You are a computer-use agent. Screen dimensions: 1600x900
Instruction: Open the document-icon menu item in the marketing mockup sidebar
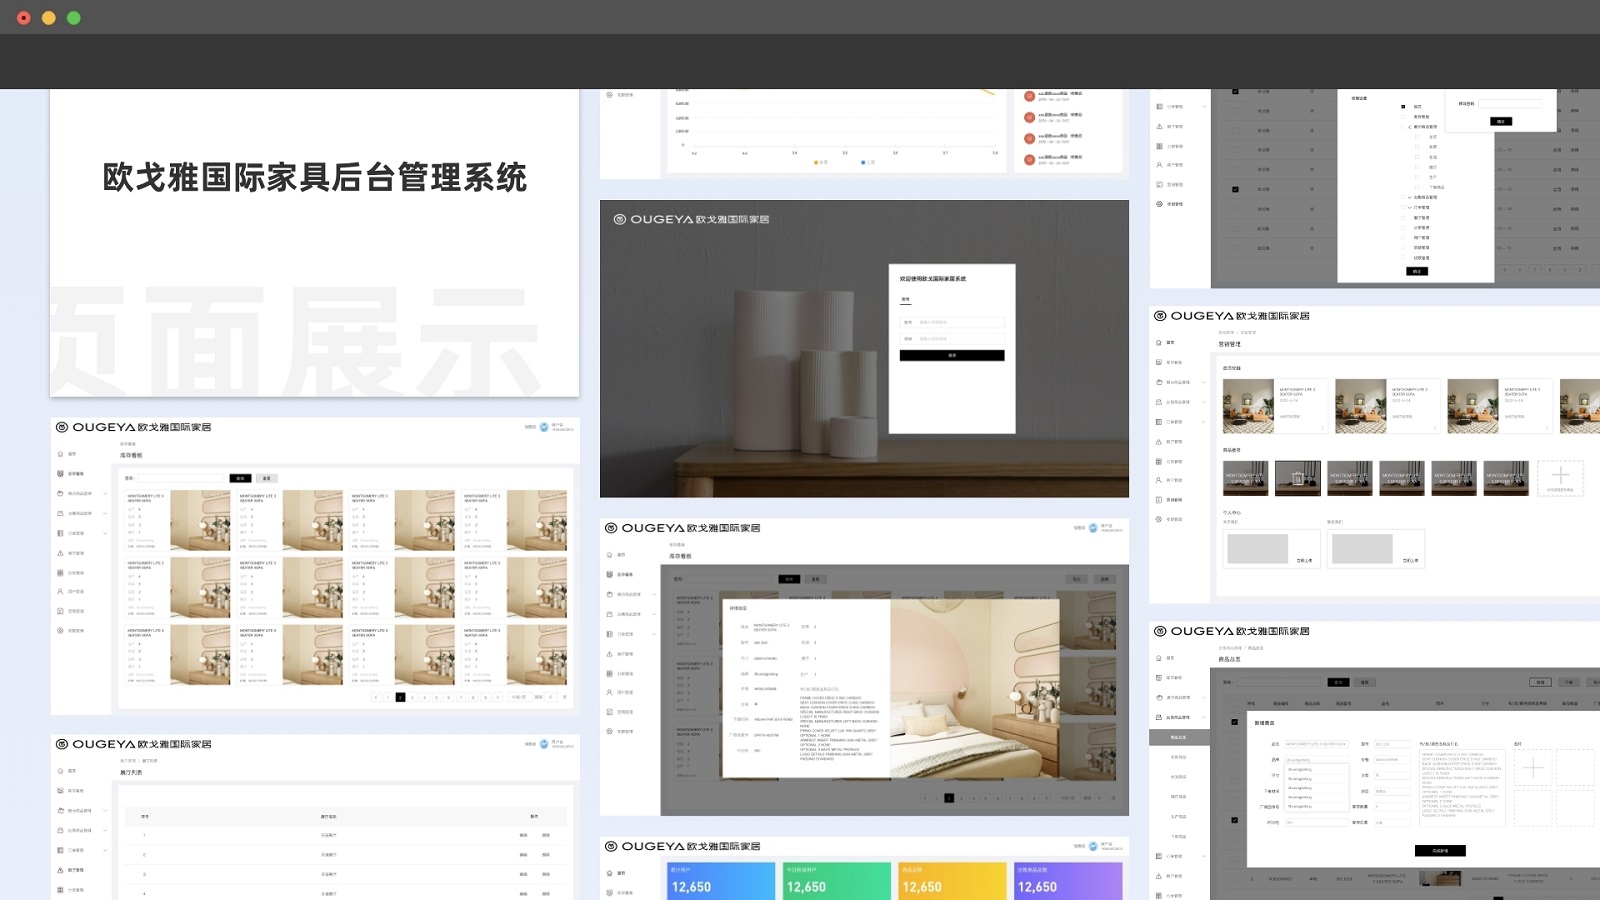[x=1170, y=500]
